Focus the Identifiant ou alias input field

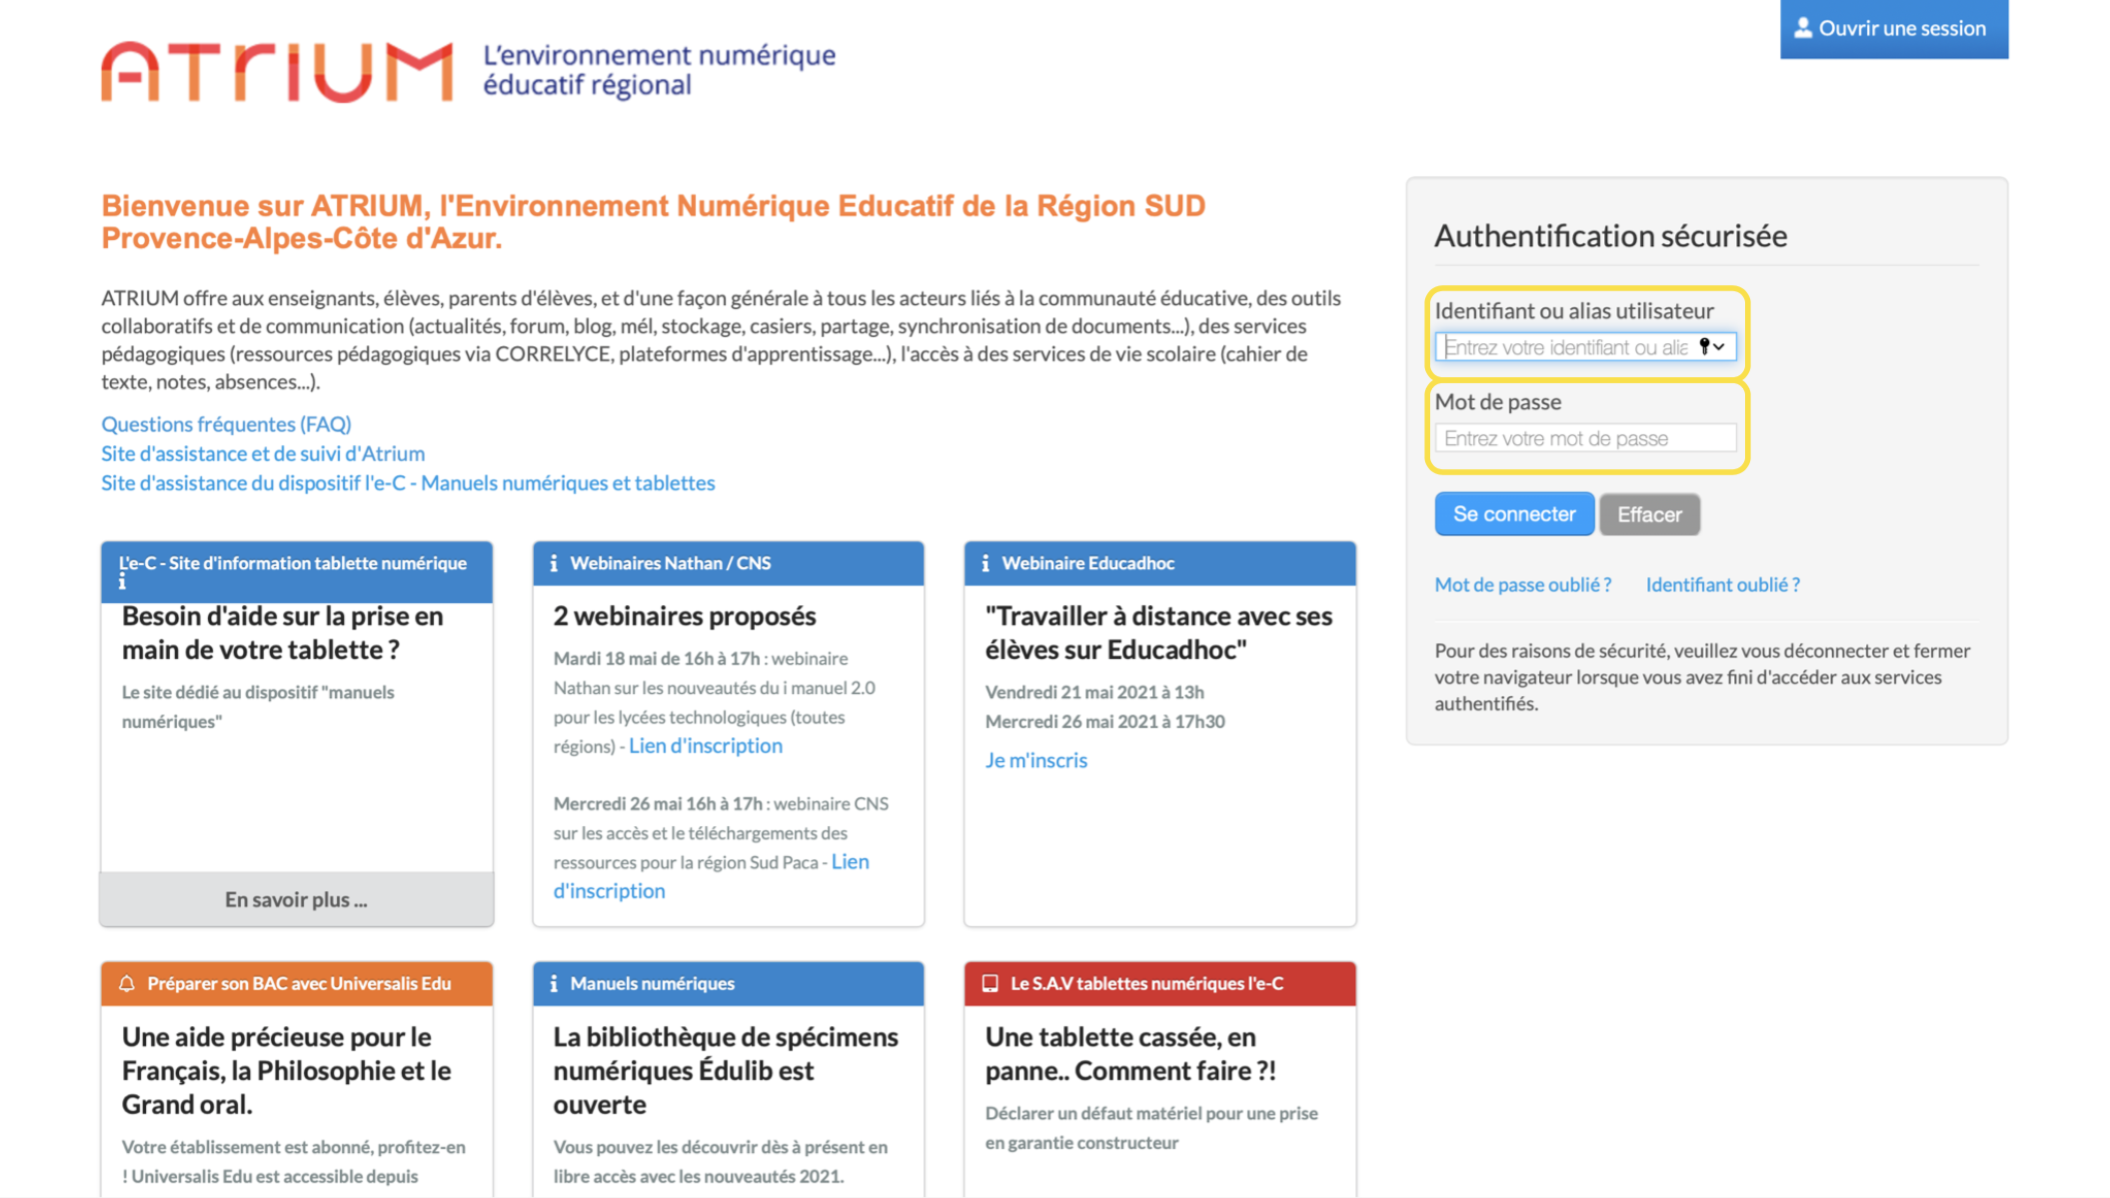tap(1585, 347)
